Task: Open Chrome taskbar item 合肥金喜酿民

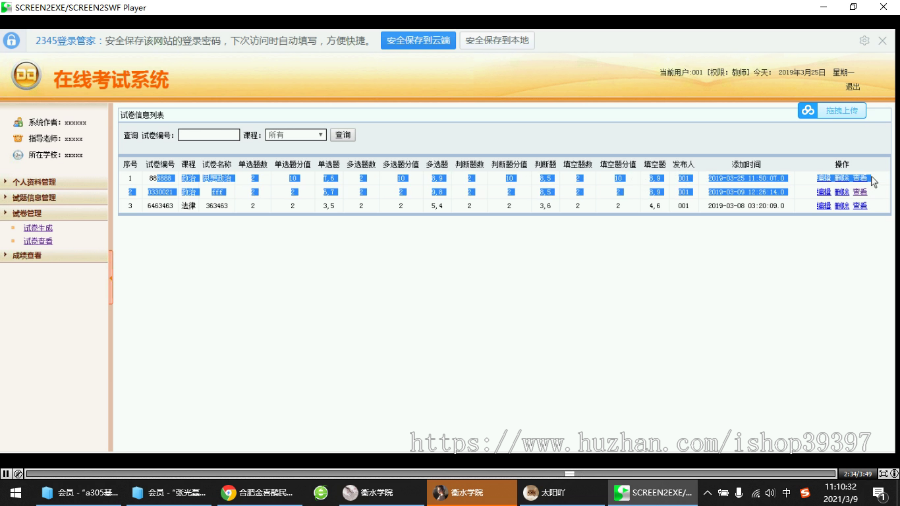Action: [258, 493]
